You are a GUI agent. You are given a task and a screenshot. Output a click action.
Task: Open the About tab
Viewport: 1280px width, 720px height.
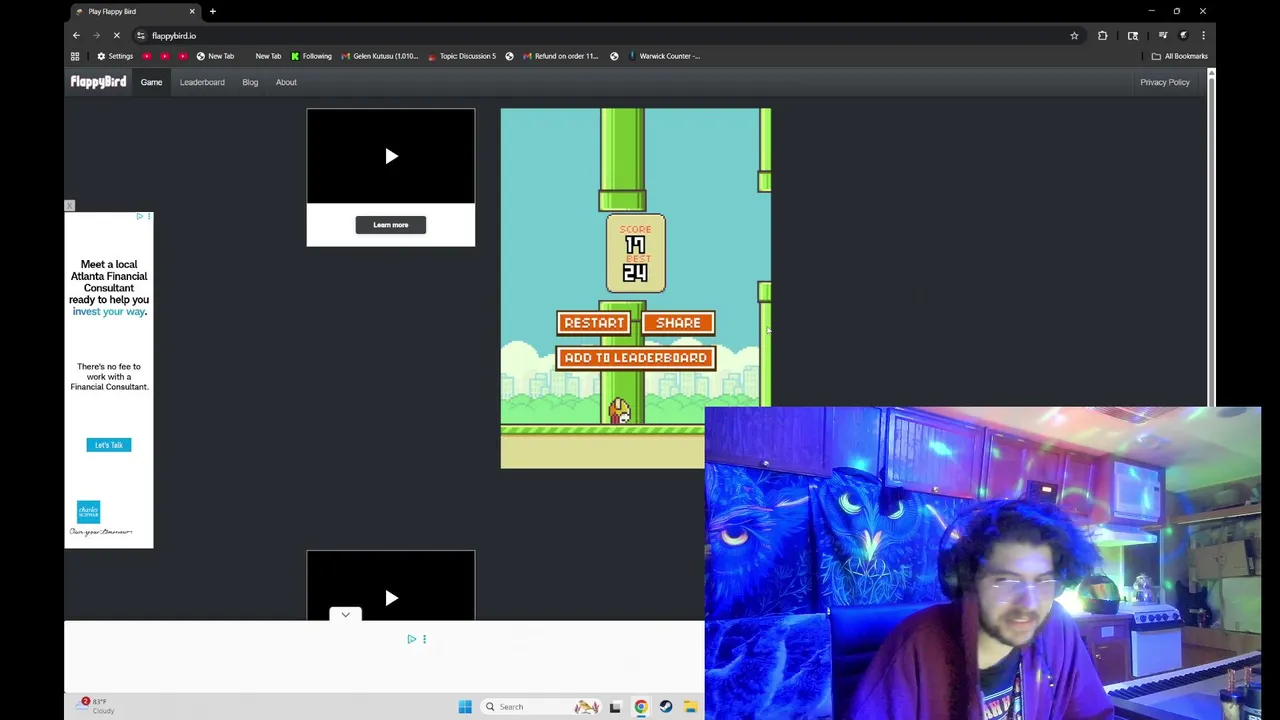point(286,82)
